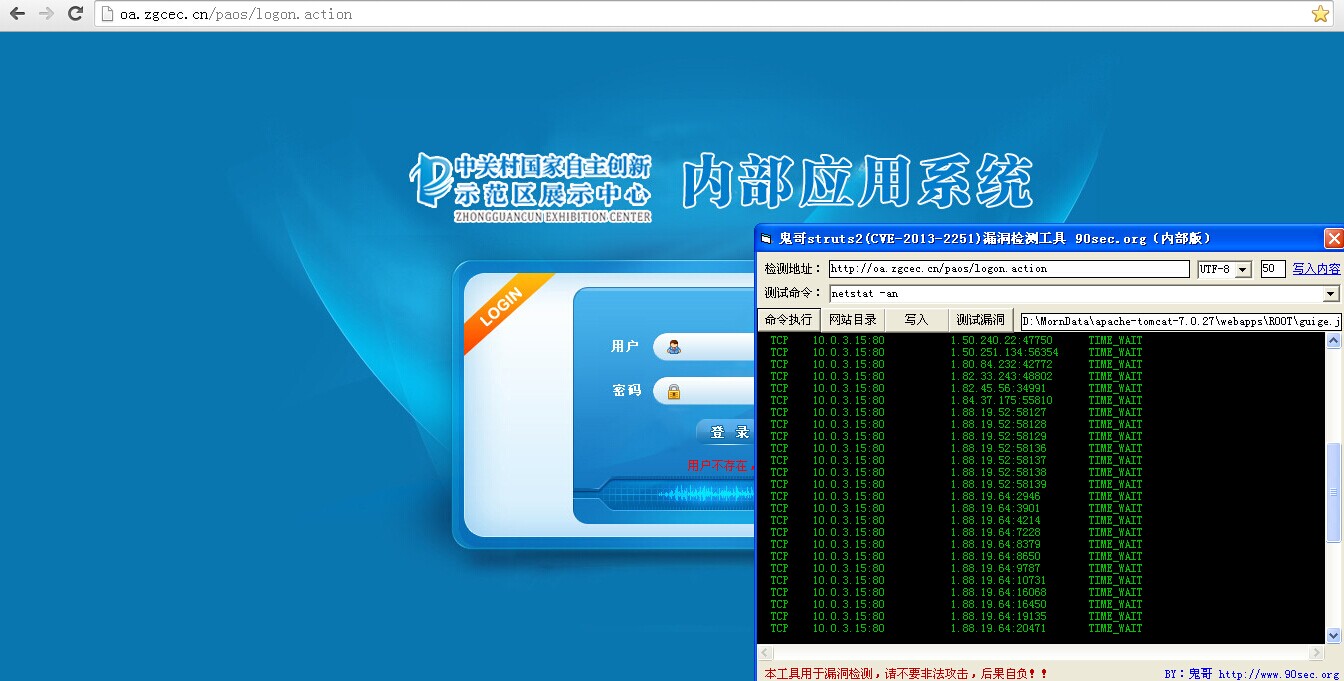This screenshot has height=681, width=1344.
Task: Select the row with 1.82.33.243:48802
Action: (956, 376)
